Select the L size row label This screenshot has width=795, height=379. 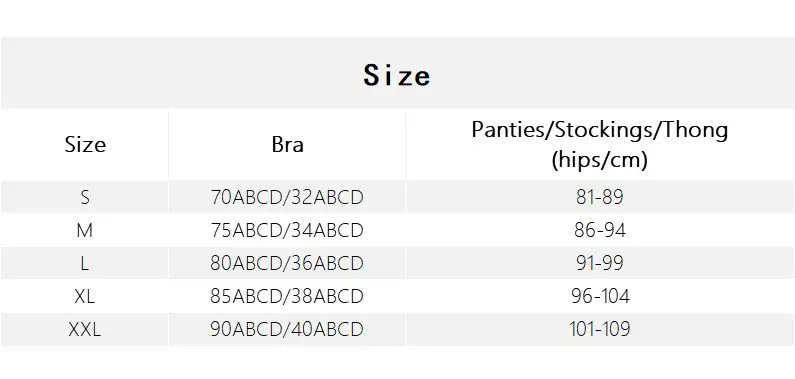85,263
